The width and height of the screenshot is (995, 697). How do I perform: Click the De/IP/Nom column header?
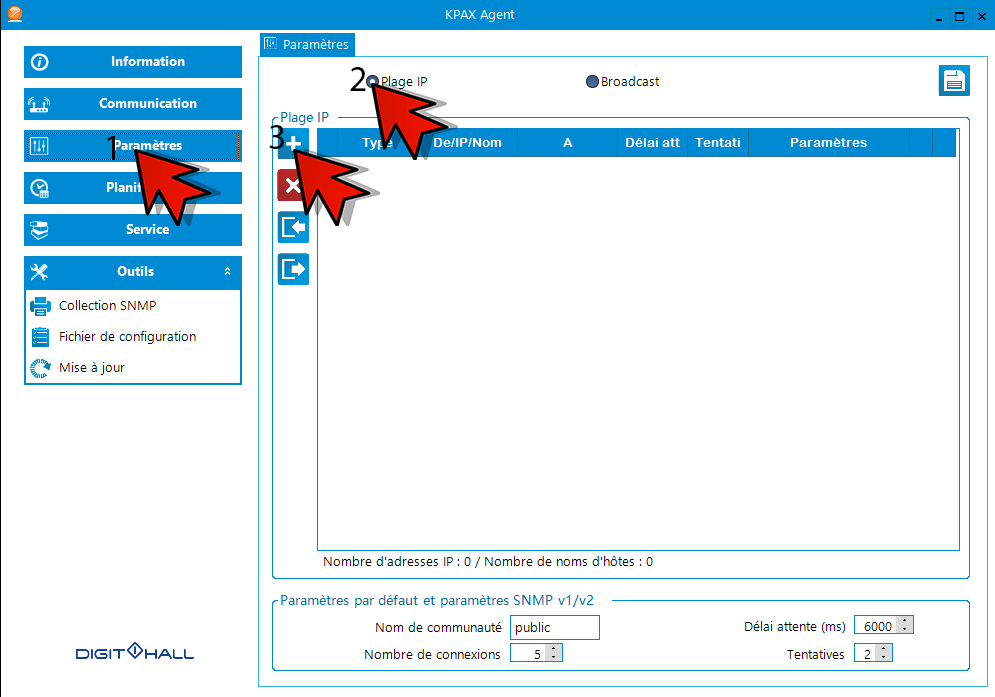[x=468, y=143]
